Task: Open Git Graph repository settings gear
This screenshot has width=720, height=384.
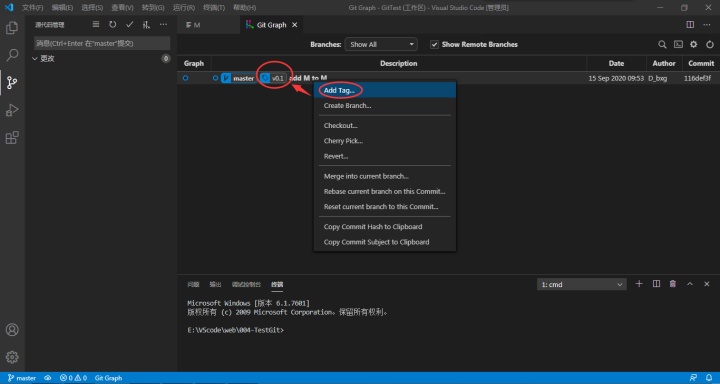Action: 694,45
